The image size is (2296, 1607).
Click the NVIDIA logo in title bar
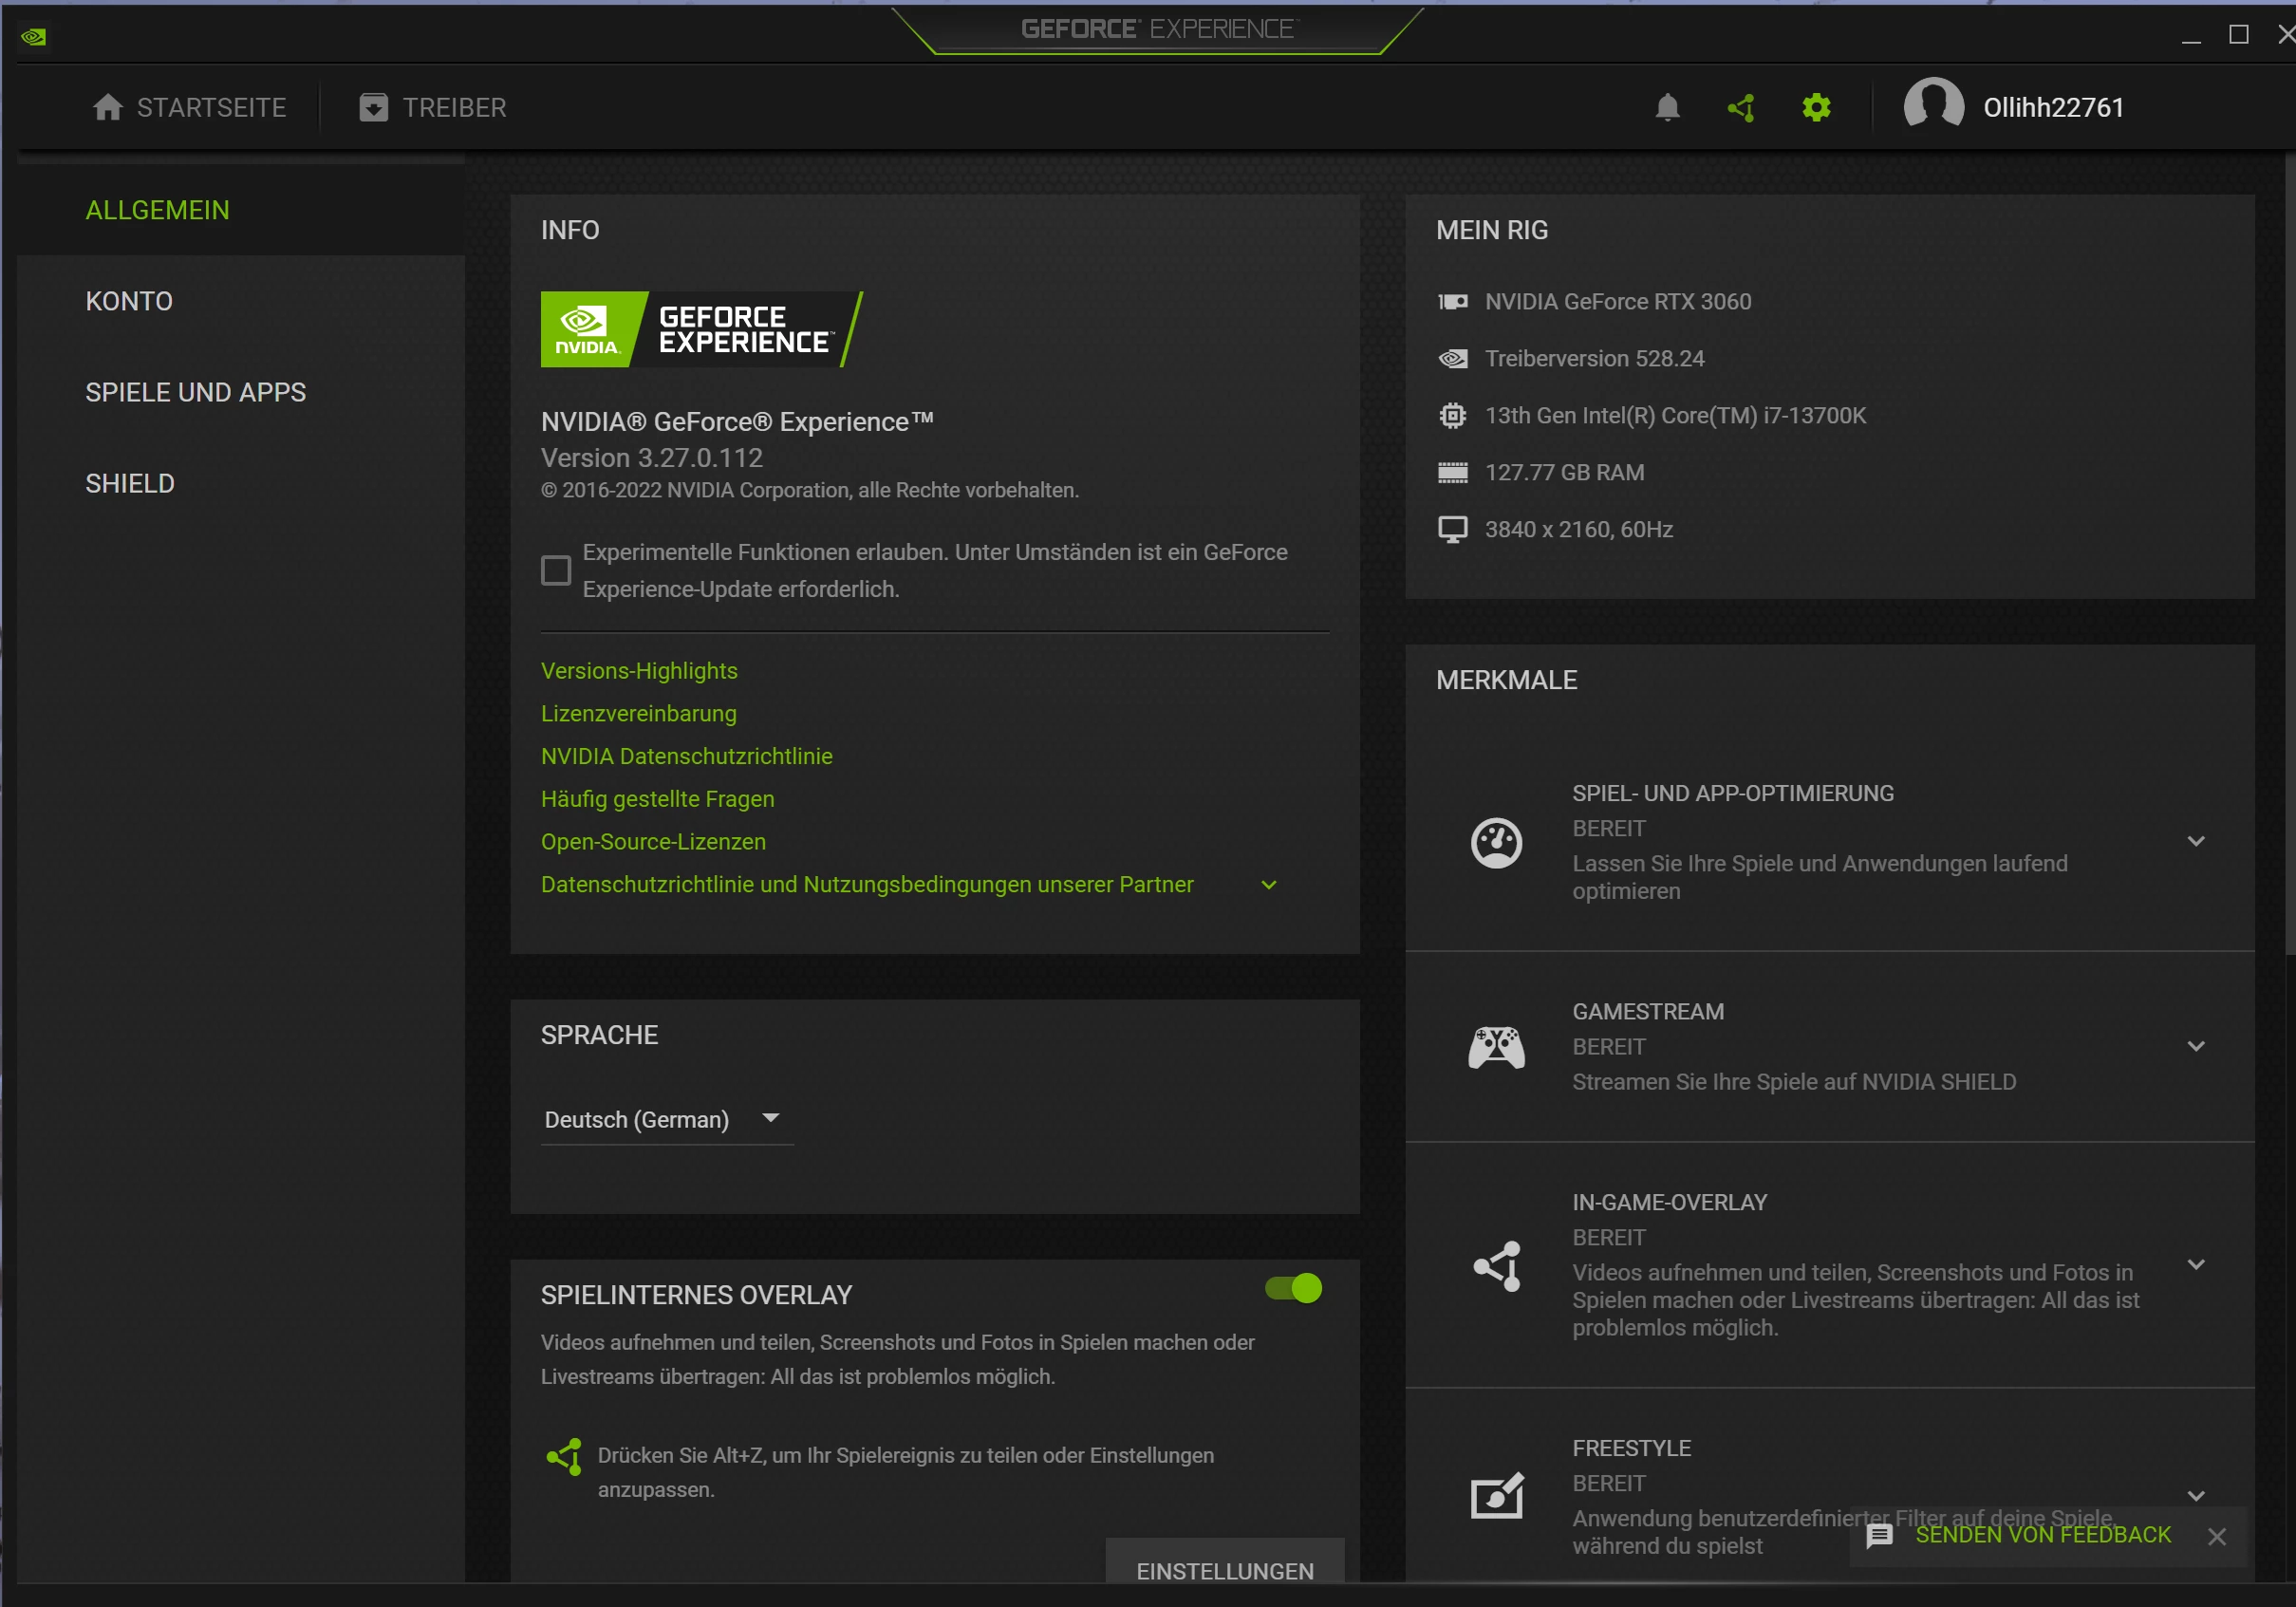click(33, 37)
